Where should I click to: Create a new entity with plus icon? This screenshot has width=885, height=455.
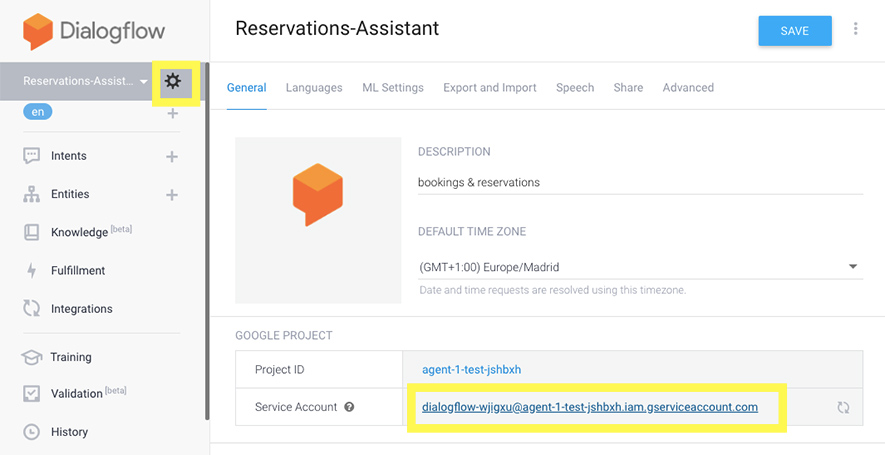172,195
